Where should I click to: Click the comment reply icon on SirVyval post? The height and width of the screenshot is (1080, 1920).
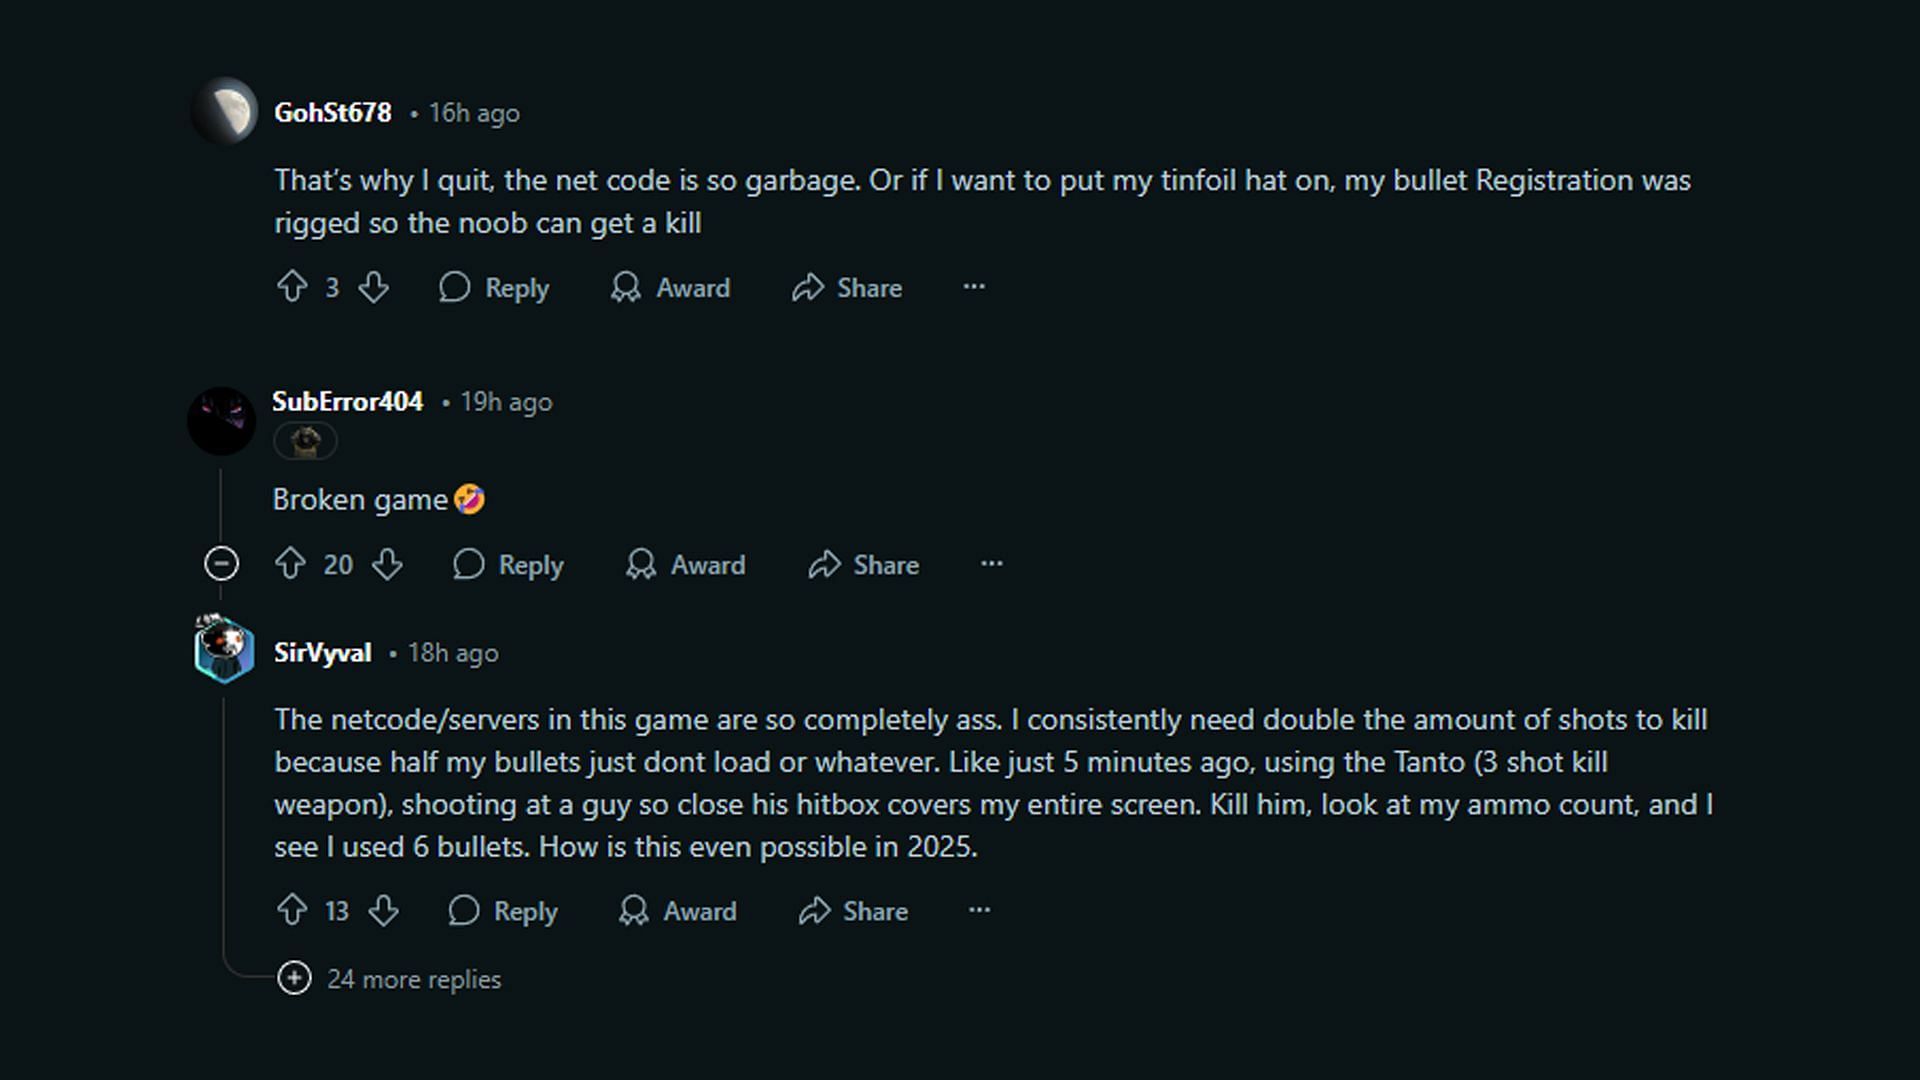[465, 911]
